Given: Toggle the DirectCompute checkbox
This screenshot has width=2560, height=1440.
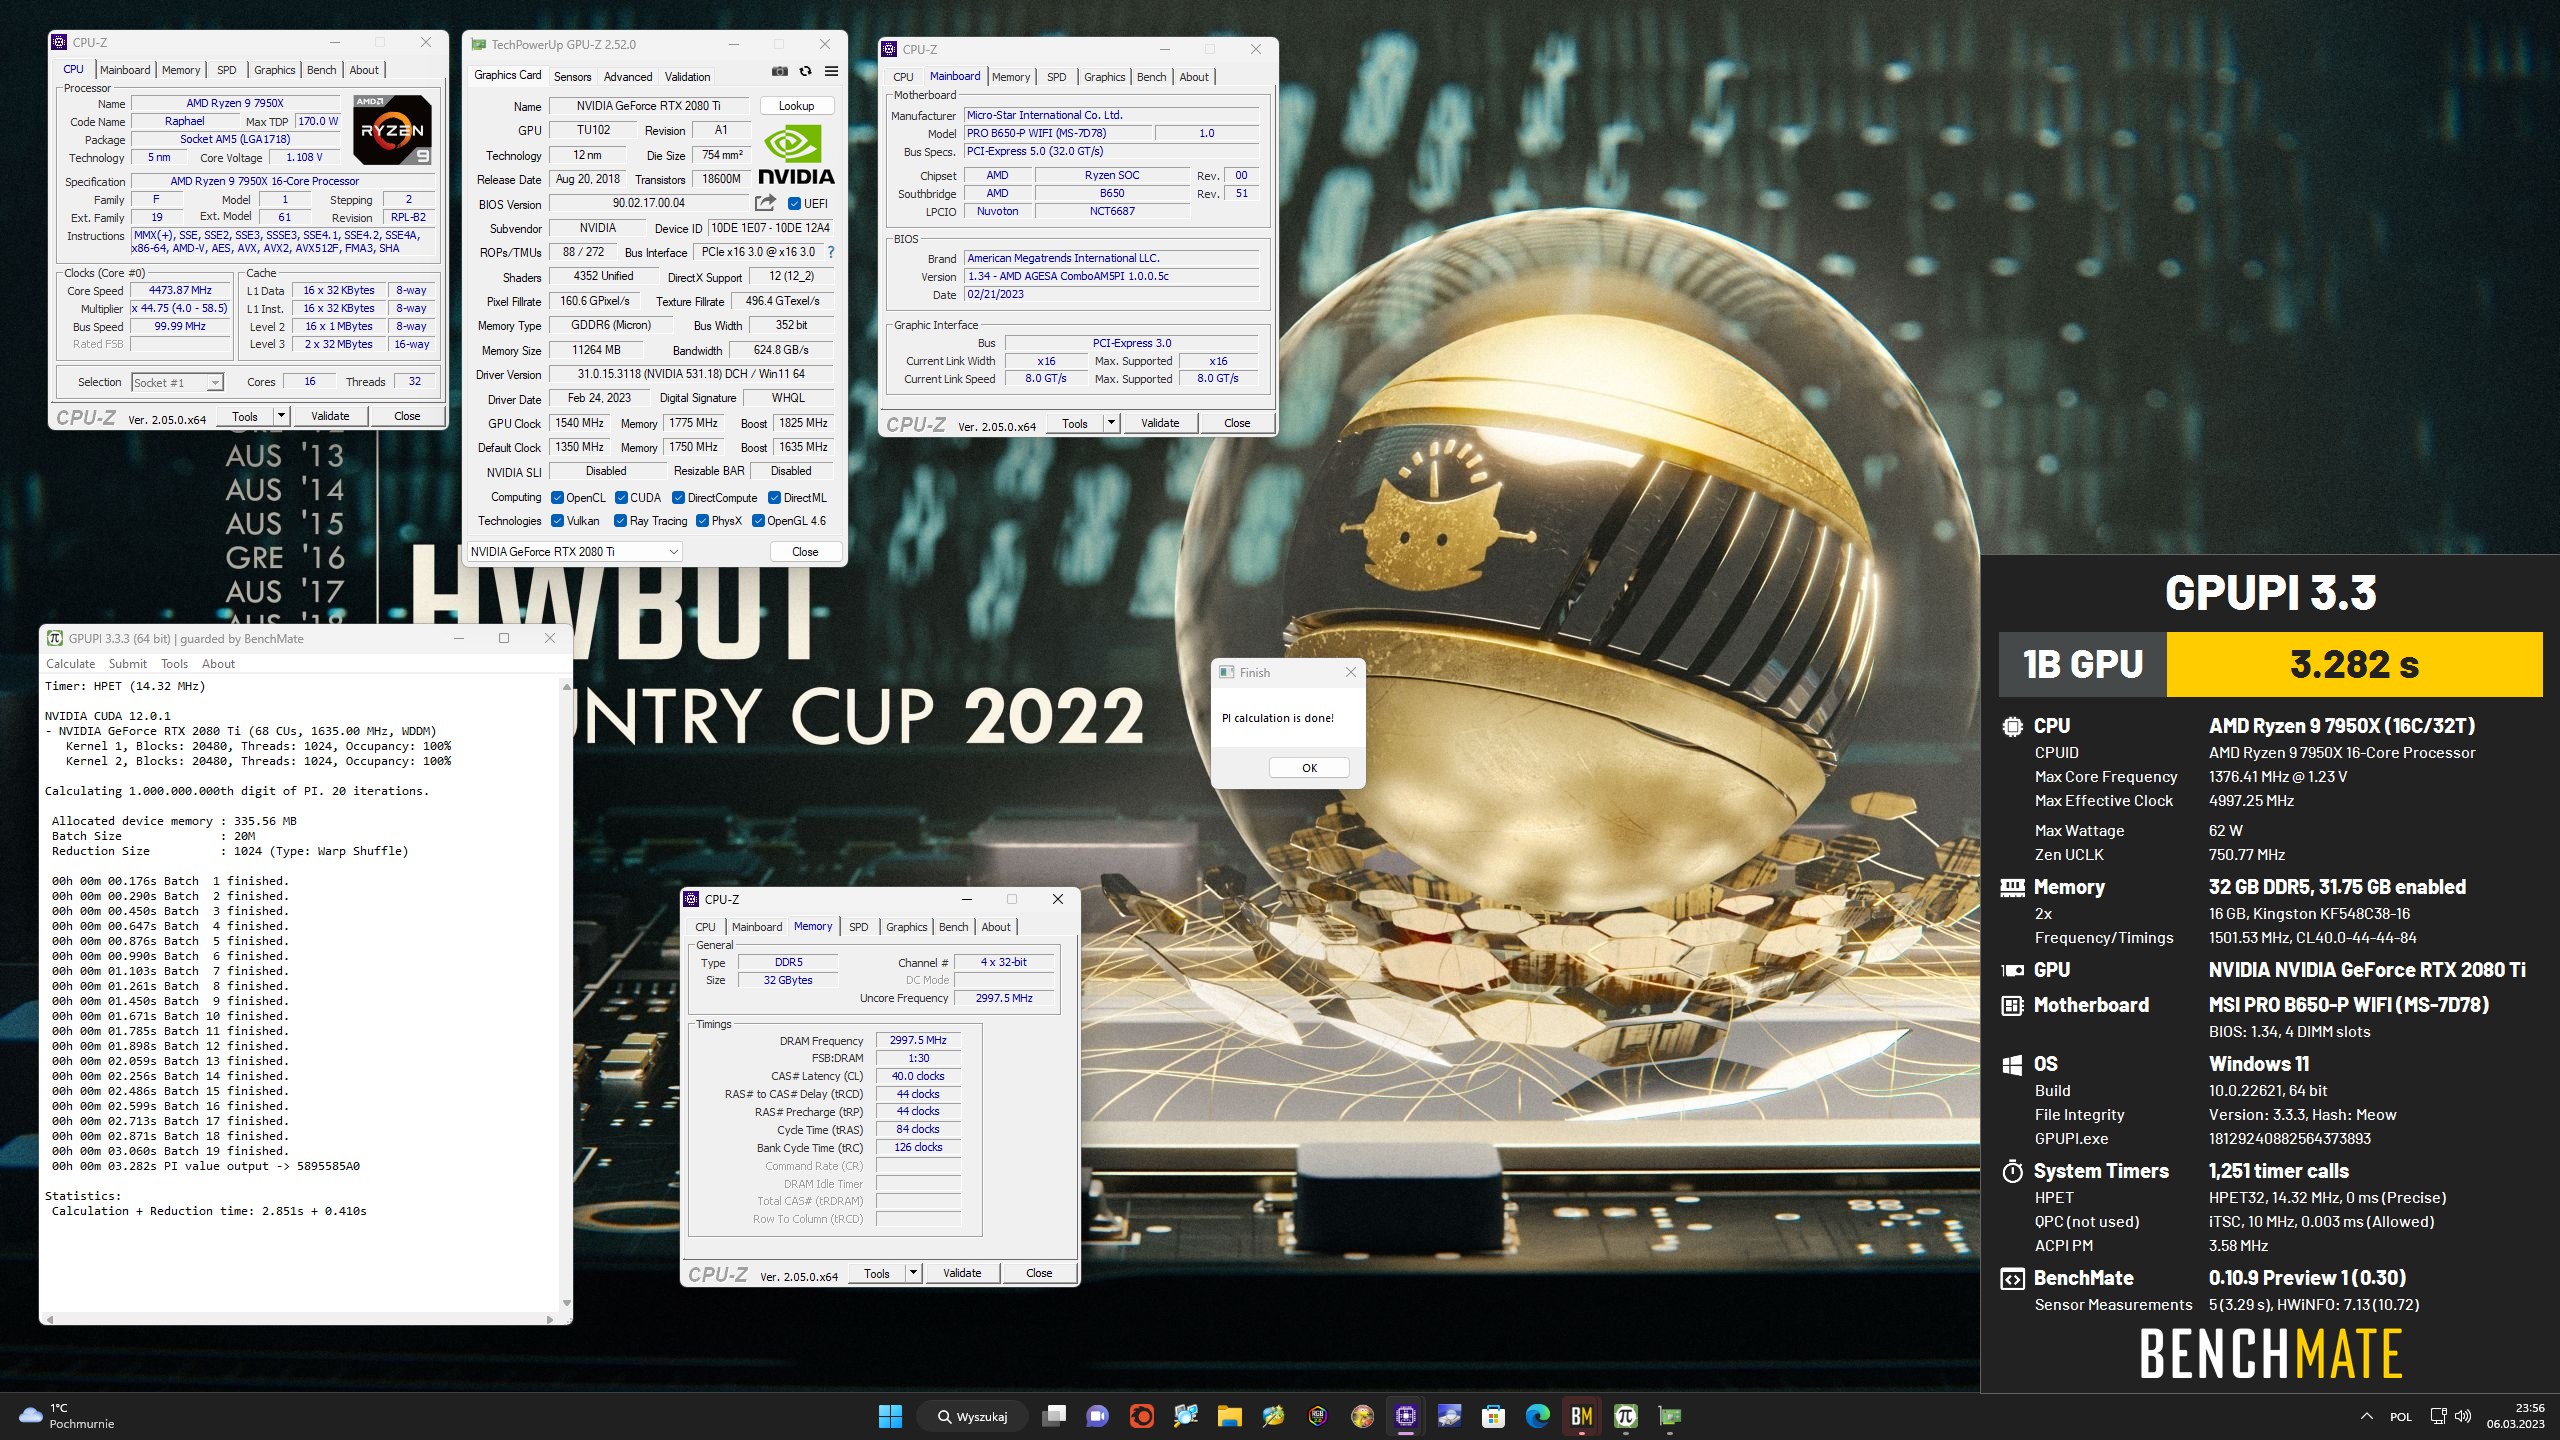Looking at the screenshot, I should point(679,498).
